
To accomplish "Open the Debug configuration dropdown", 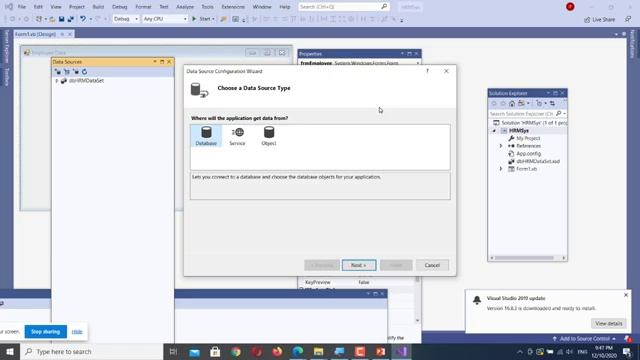I will [x=126, y=19].
